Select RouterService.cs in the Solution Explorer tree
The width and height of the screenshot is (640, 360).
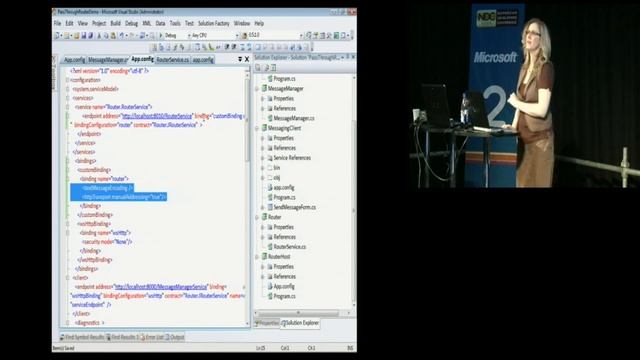tap(289, 247)
